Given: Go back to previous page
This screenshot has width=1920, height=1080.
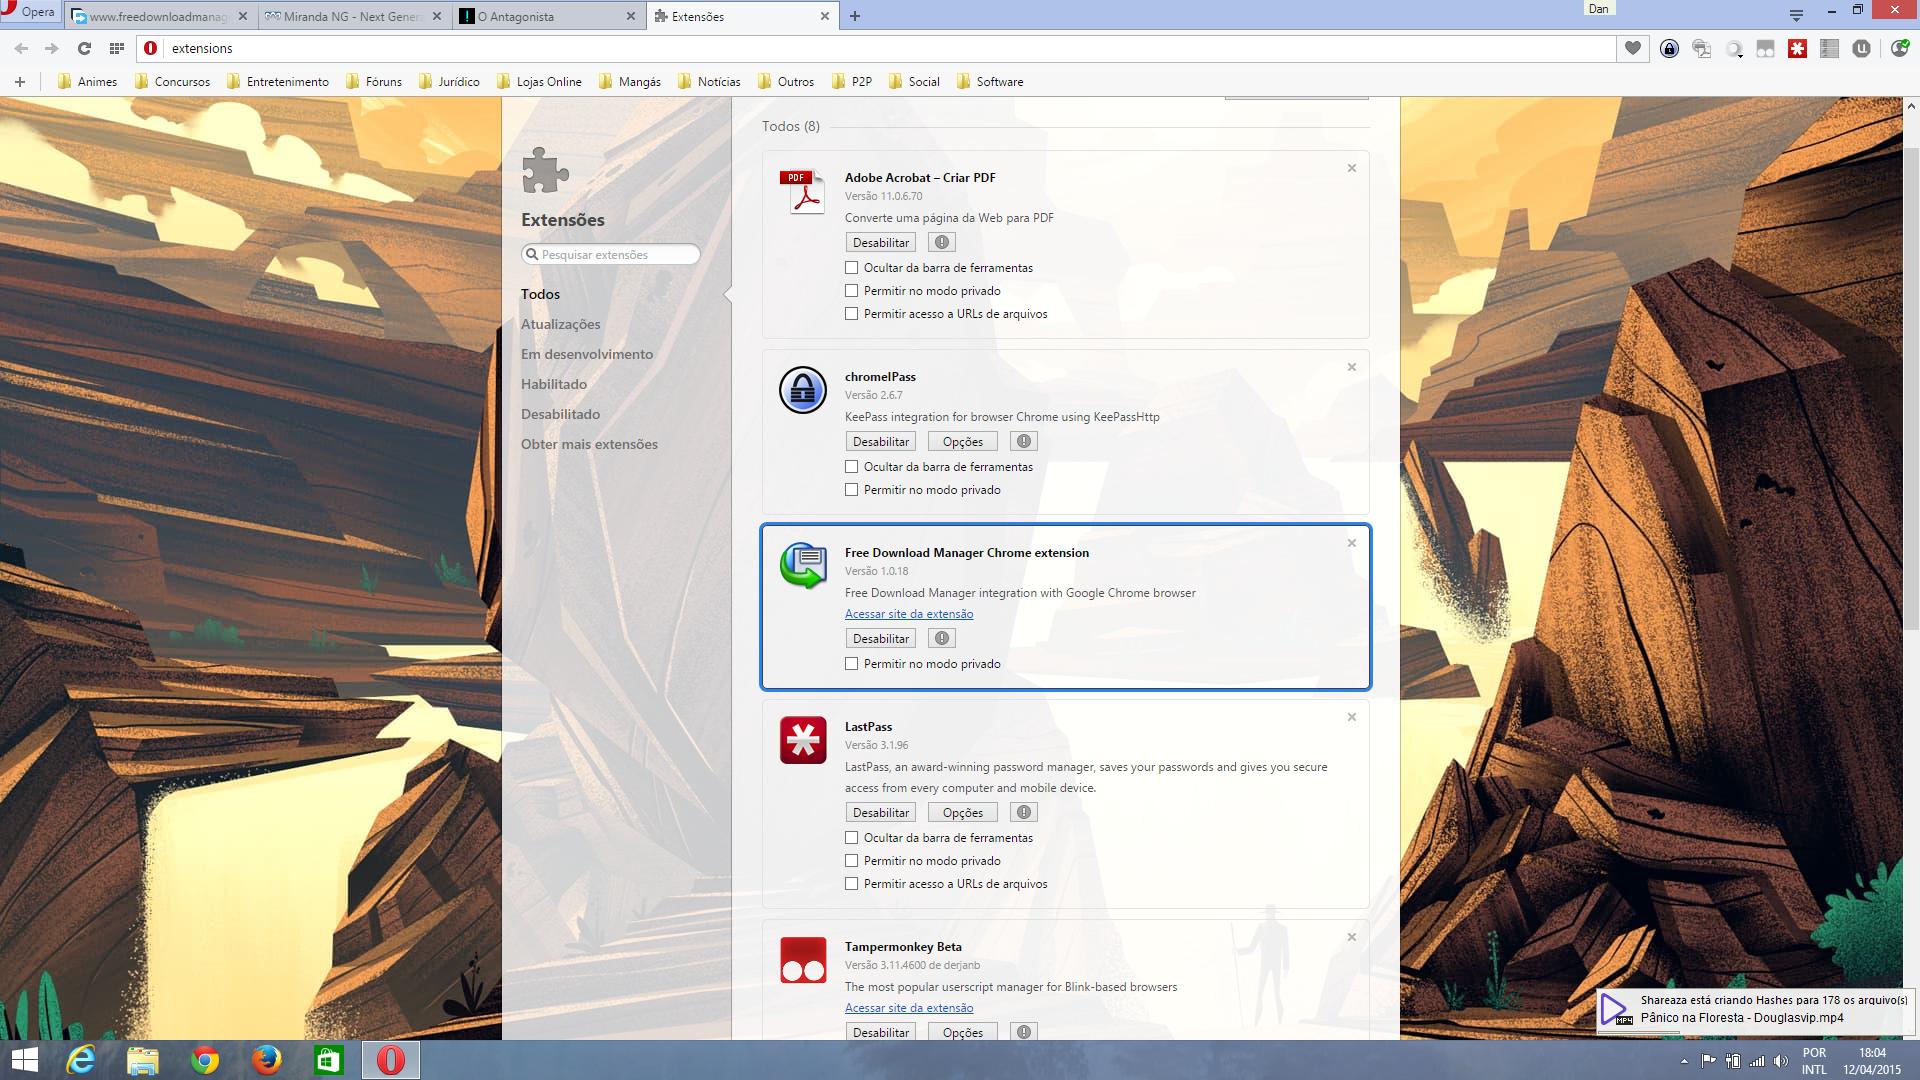Looking at the screenshot, I should [20, 48].
